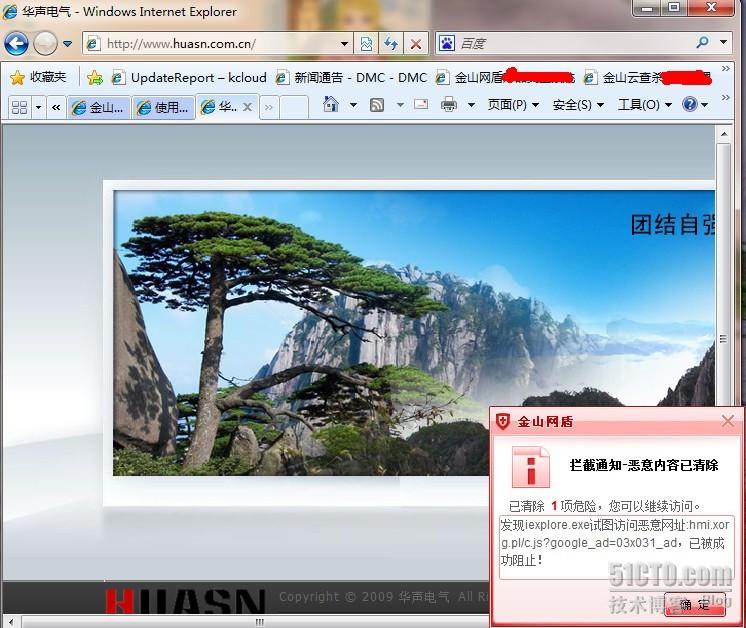Open the tab list dropdown arrow
Image resolution: width=746 pixels, height=628 pixels.
tap(39, 107)
